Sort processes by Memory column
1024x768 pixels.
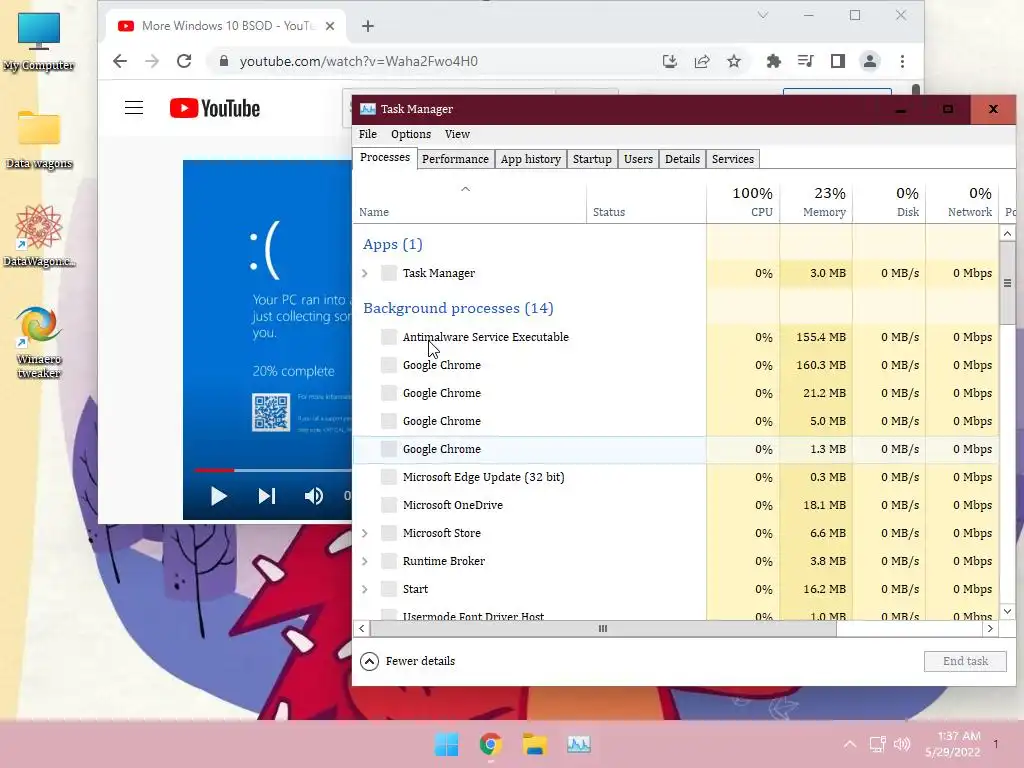[x=816, y=204]
